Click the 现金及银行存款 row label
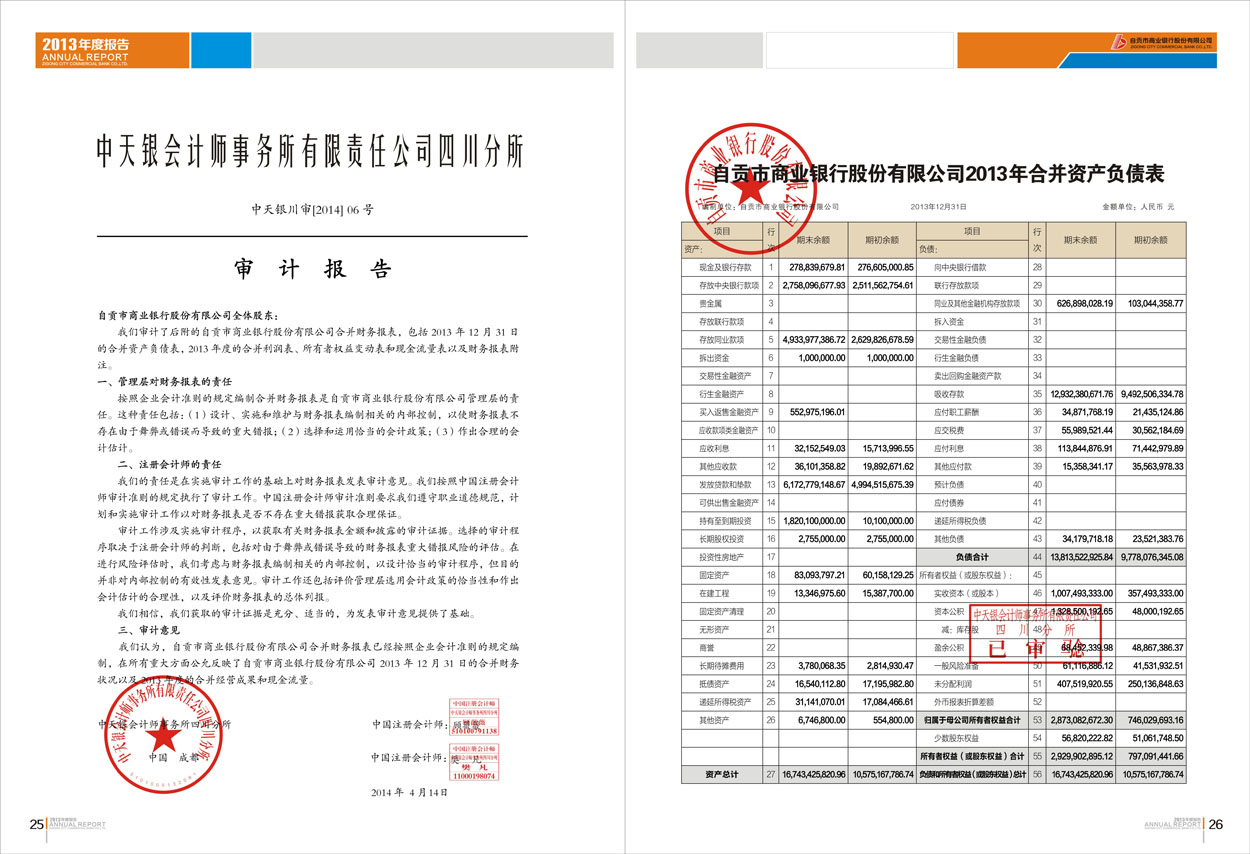The height and width of the screenshot is (854, 1250). (721, 268)
